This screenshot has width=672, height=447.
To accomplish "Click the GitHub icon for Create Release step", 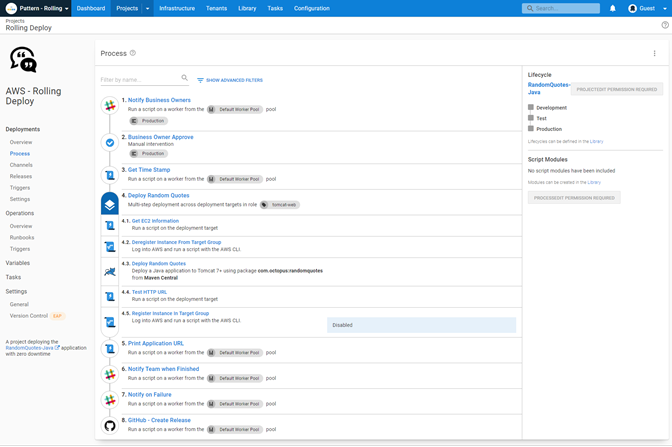I will 110,426.
